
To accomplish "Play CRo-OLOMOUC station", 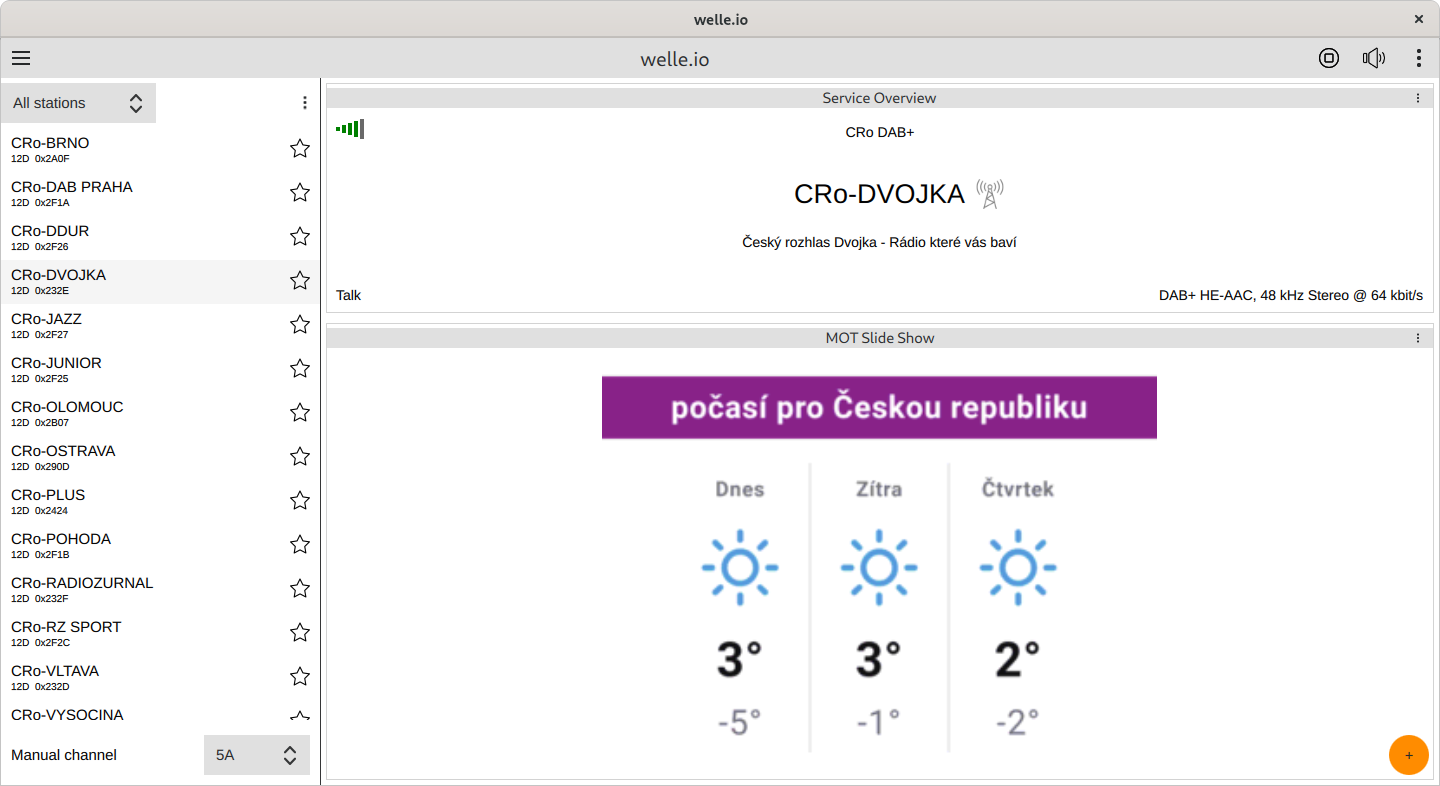I will [160, 414].
